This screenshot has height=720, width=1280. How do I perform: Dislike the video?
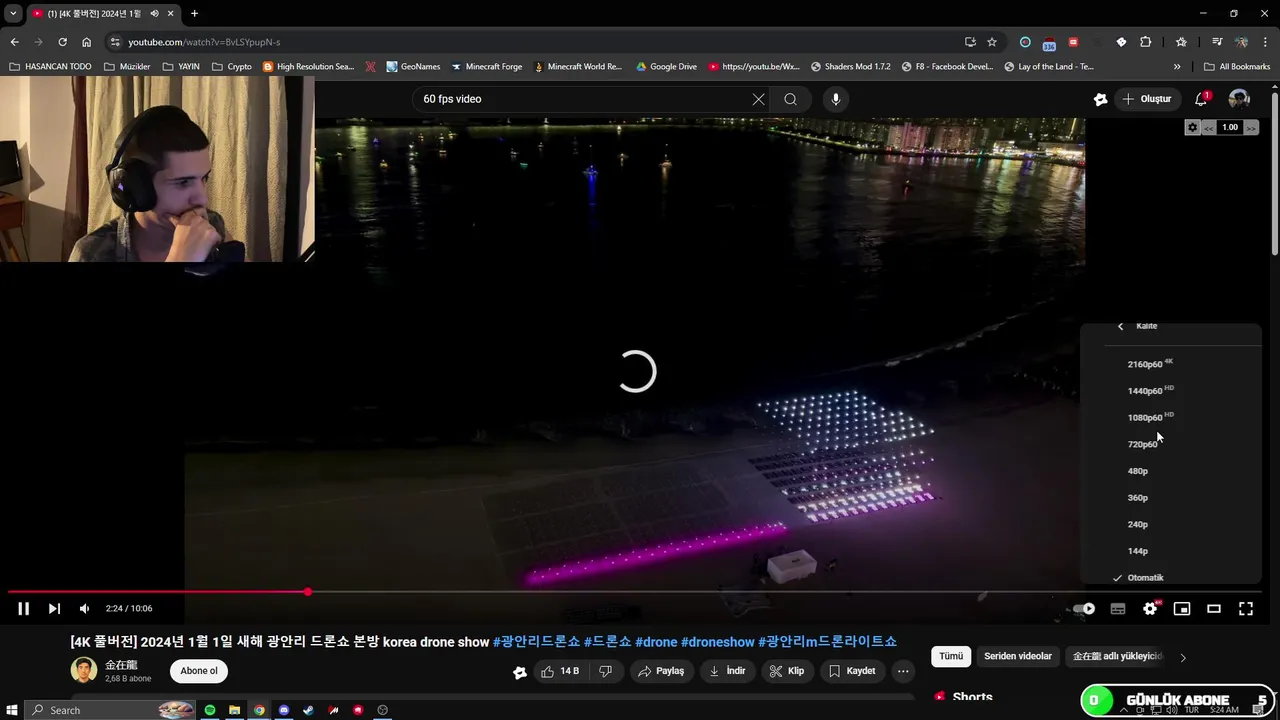click(605, 671)
